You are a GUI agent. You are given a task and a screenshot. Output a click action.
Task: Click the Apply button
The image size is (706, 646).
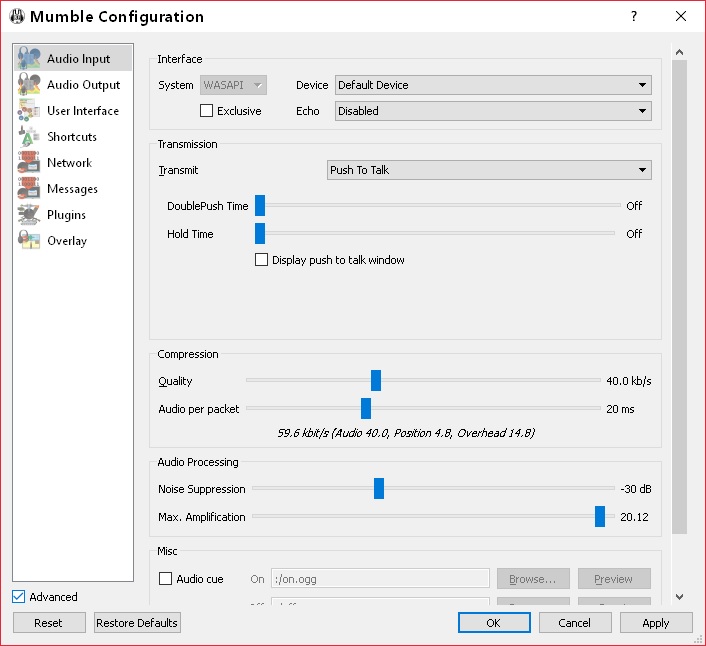pos(656,623)
